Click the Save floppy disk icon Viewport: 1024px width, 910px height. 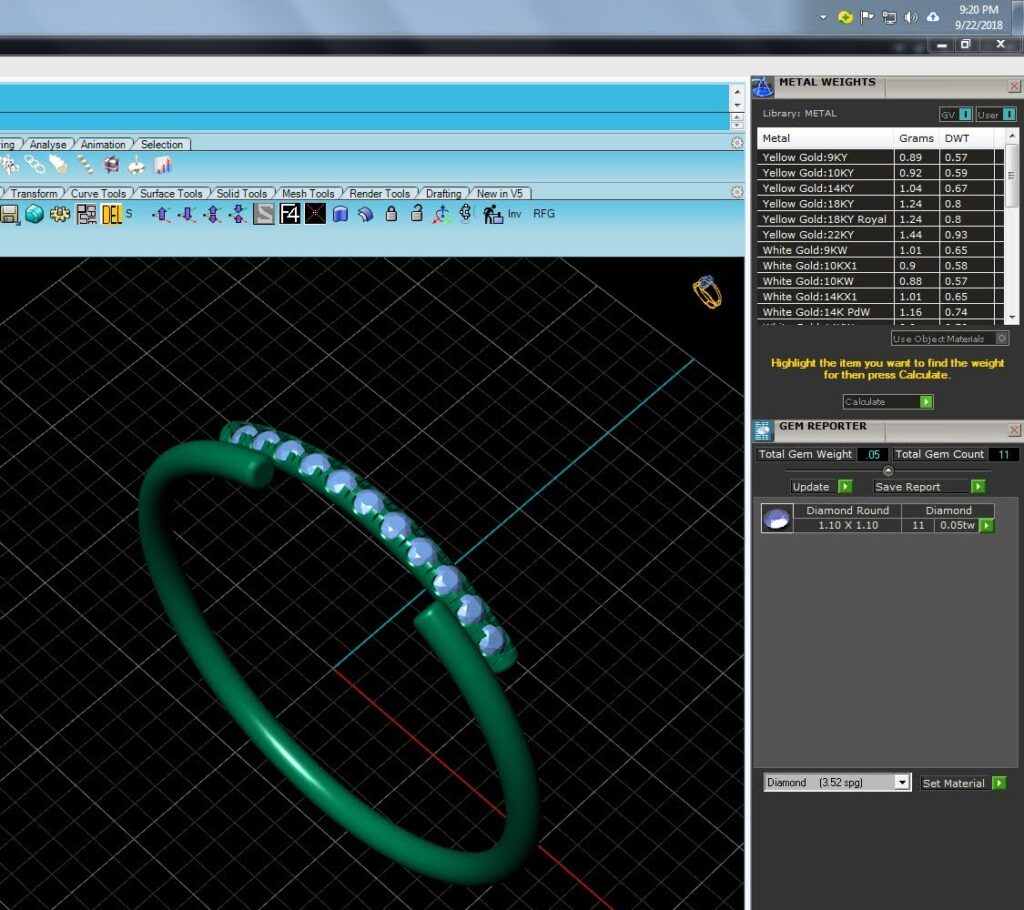(8, 214)
